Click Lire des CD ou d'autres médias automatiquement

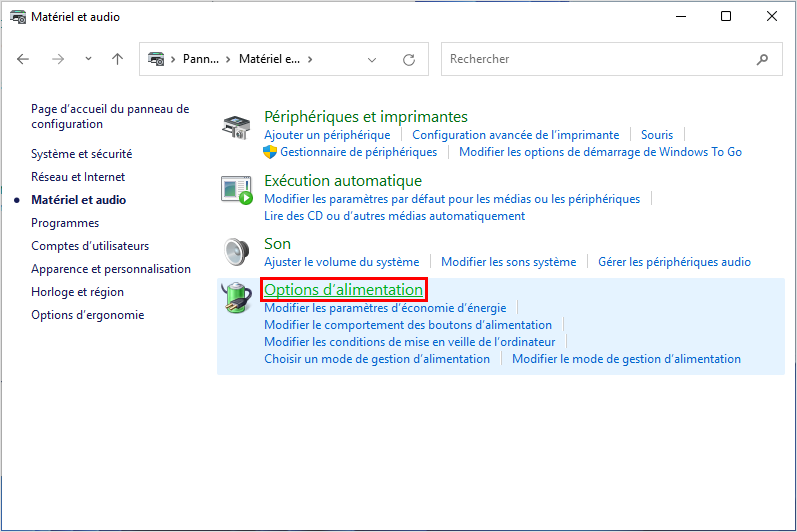click(394, 216)
